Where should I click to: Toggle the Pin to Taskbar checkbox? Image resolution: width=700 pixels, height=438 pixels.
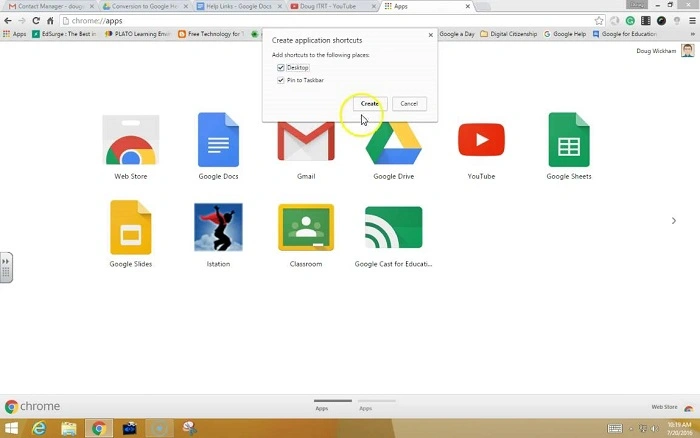tap(281, 80)
